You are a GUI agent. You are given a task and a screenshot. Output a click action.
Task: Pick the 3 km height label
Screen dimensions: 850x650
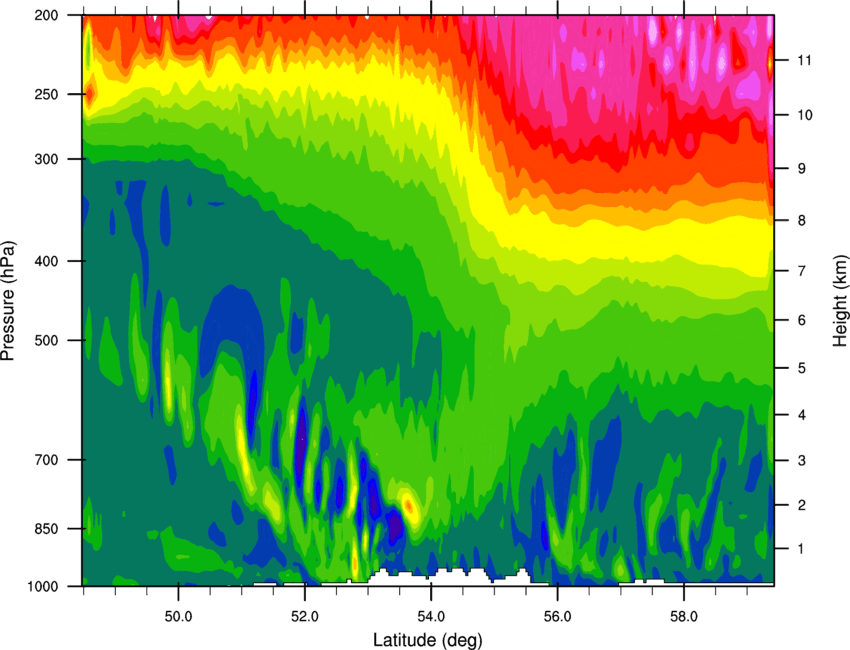click(x=802, y=461)
